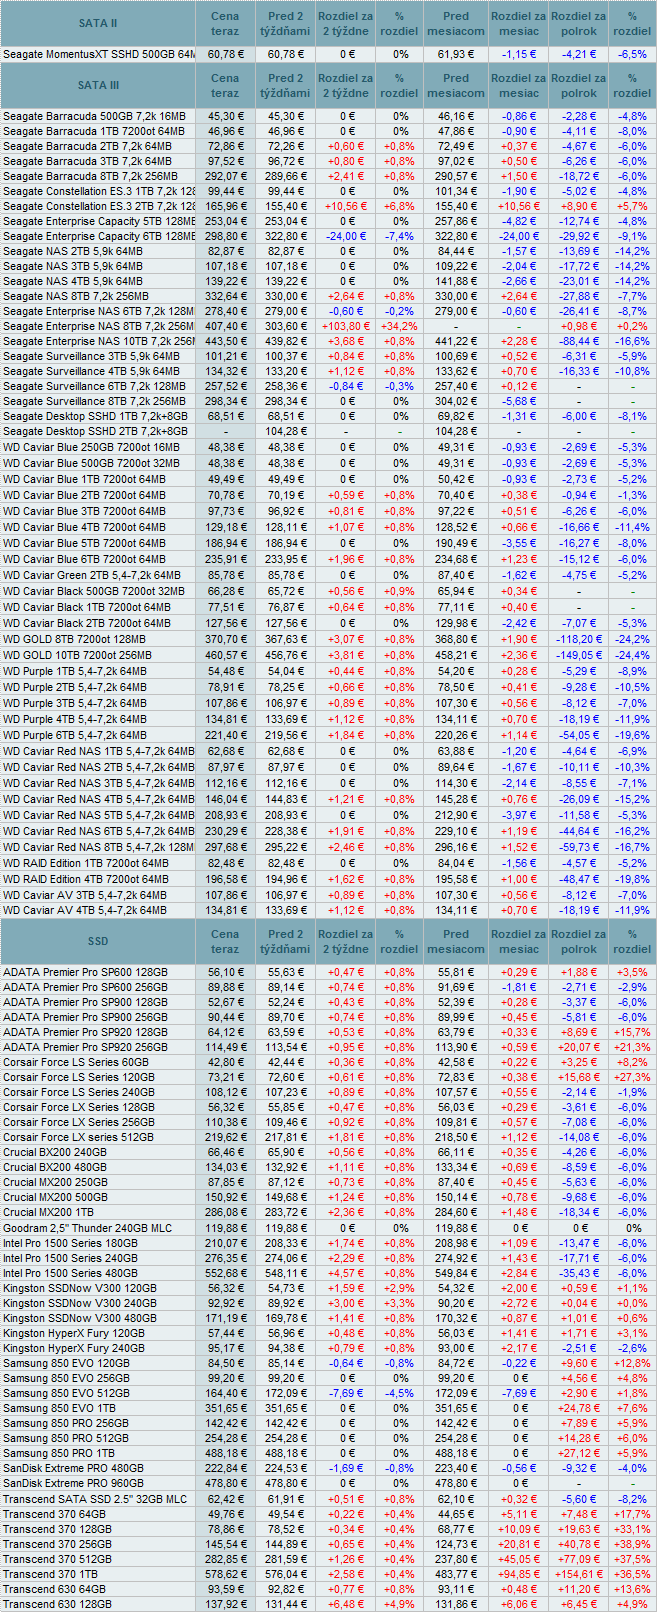Image resolution: width=657 pixels, height=1612 pixels.
Task: Click Seagate Constellation ES.3 2TB +10,56 € two-week difference
Action: pos(346,206)
